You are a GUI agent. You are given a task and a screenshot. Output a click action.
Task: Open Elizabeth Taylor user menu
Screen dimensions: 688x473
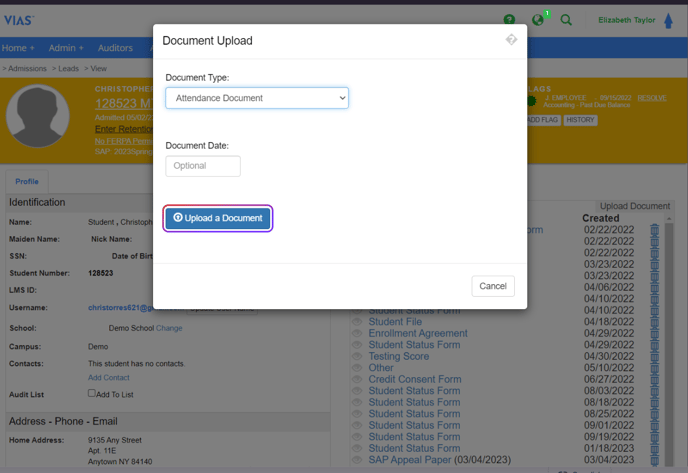pyautogui.click(x=627, y=20)
